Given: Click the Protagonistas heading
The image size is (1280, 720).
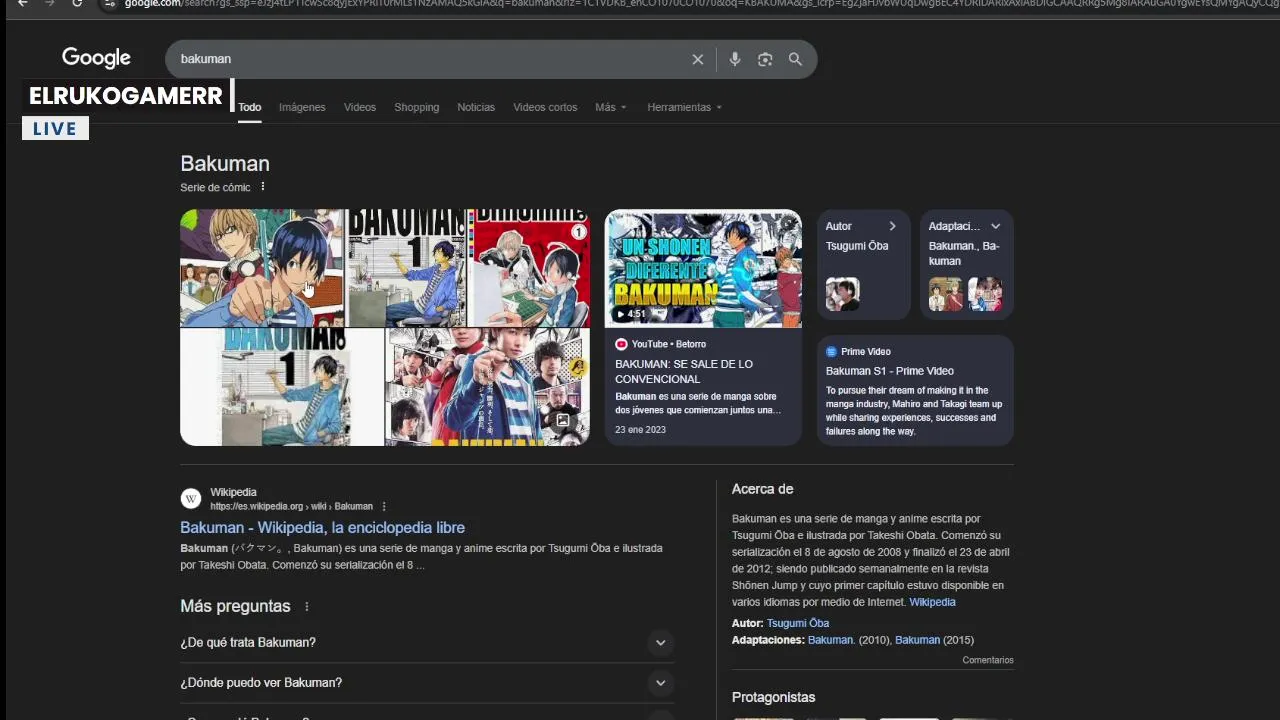Looking at the screenshot, I should point(773,697).
